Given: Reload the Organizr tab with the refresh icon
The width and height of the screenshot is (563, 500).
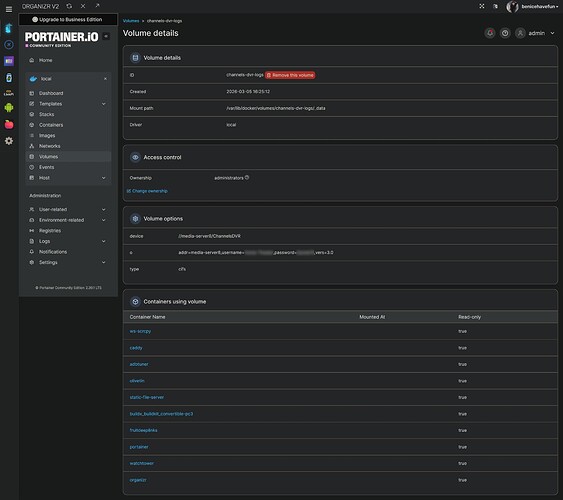Looking at the screenshot, I should coord(69,6).
